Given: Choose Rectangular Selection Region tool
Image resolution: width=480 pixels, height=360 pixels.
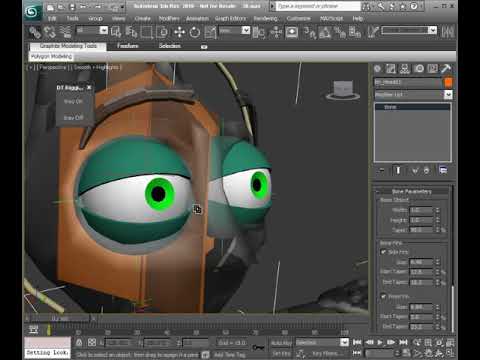Looking at the screenshot, I should pyautogui.click(x=147, y=32).
